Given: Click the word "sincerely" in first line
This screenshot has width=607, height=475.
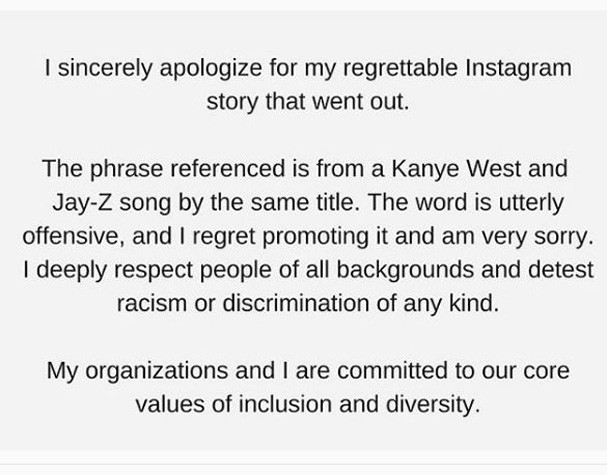Looking at the screenshot, I should (x=105, y=69).
